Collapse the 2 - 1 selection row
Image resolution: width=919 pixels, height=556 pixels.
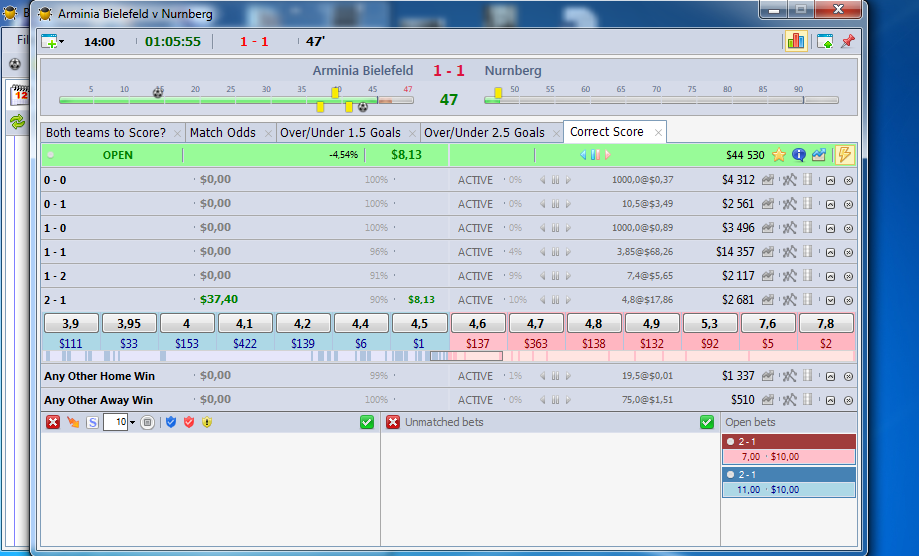pos(830,301)
